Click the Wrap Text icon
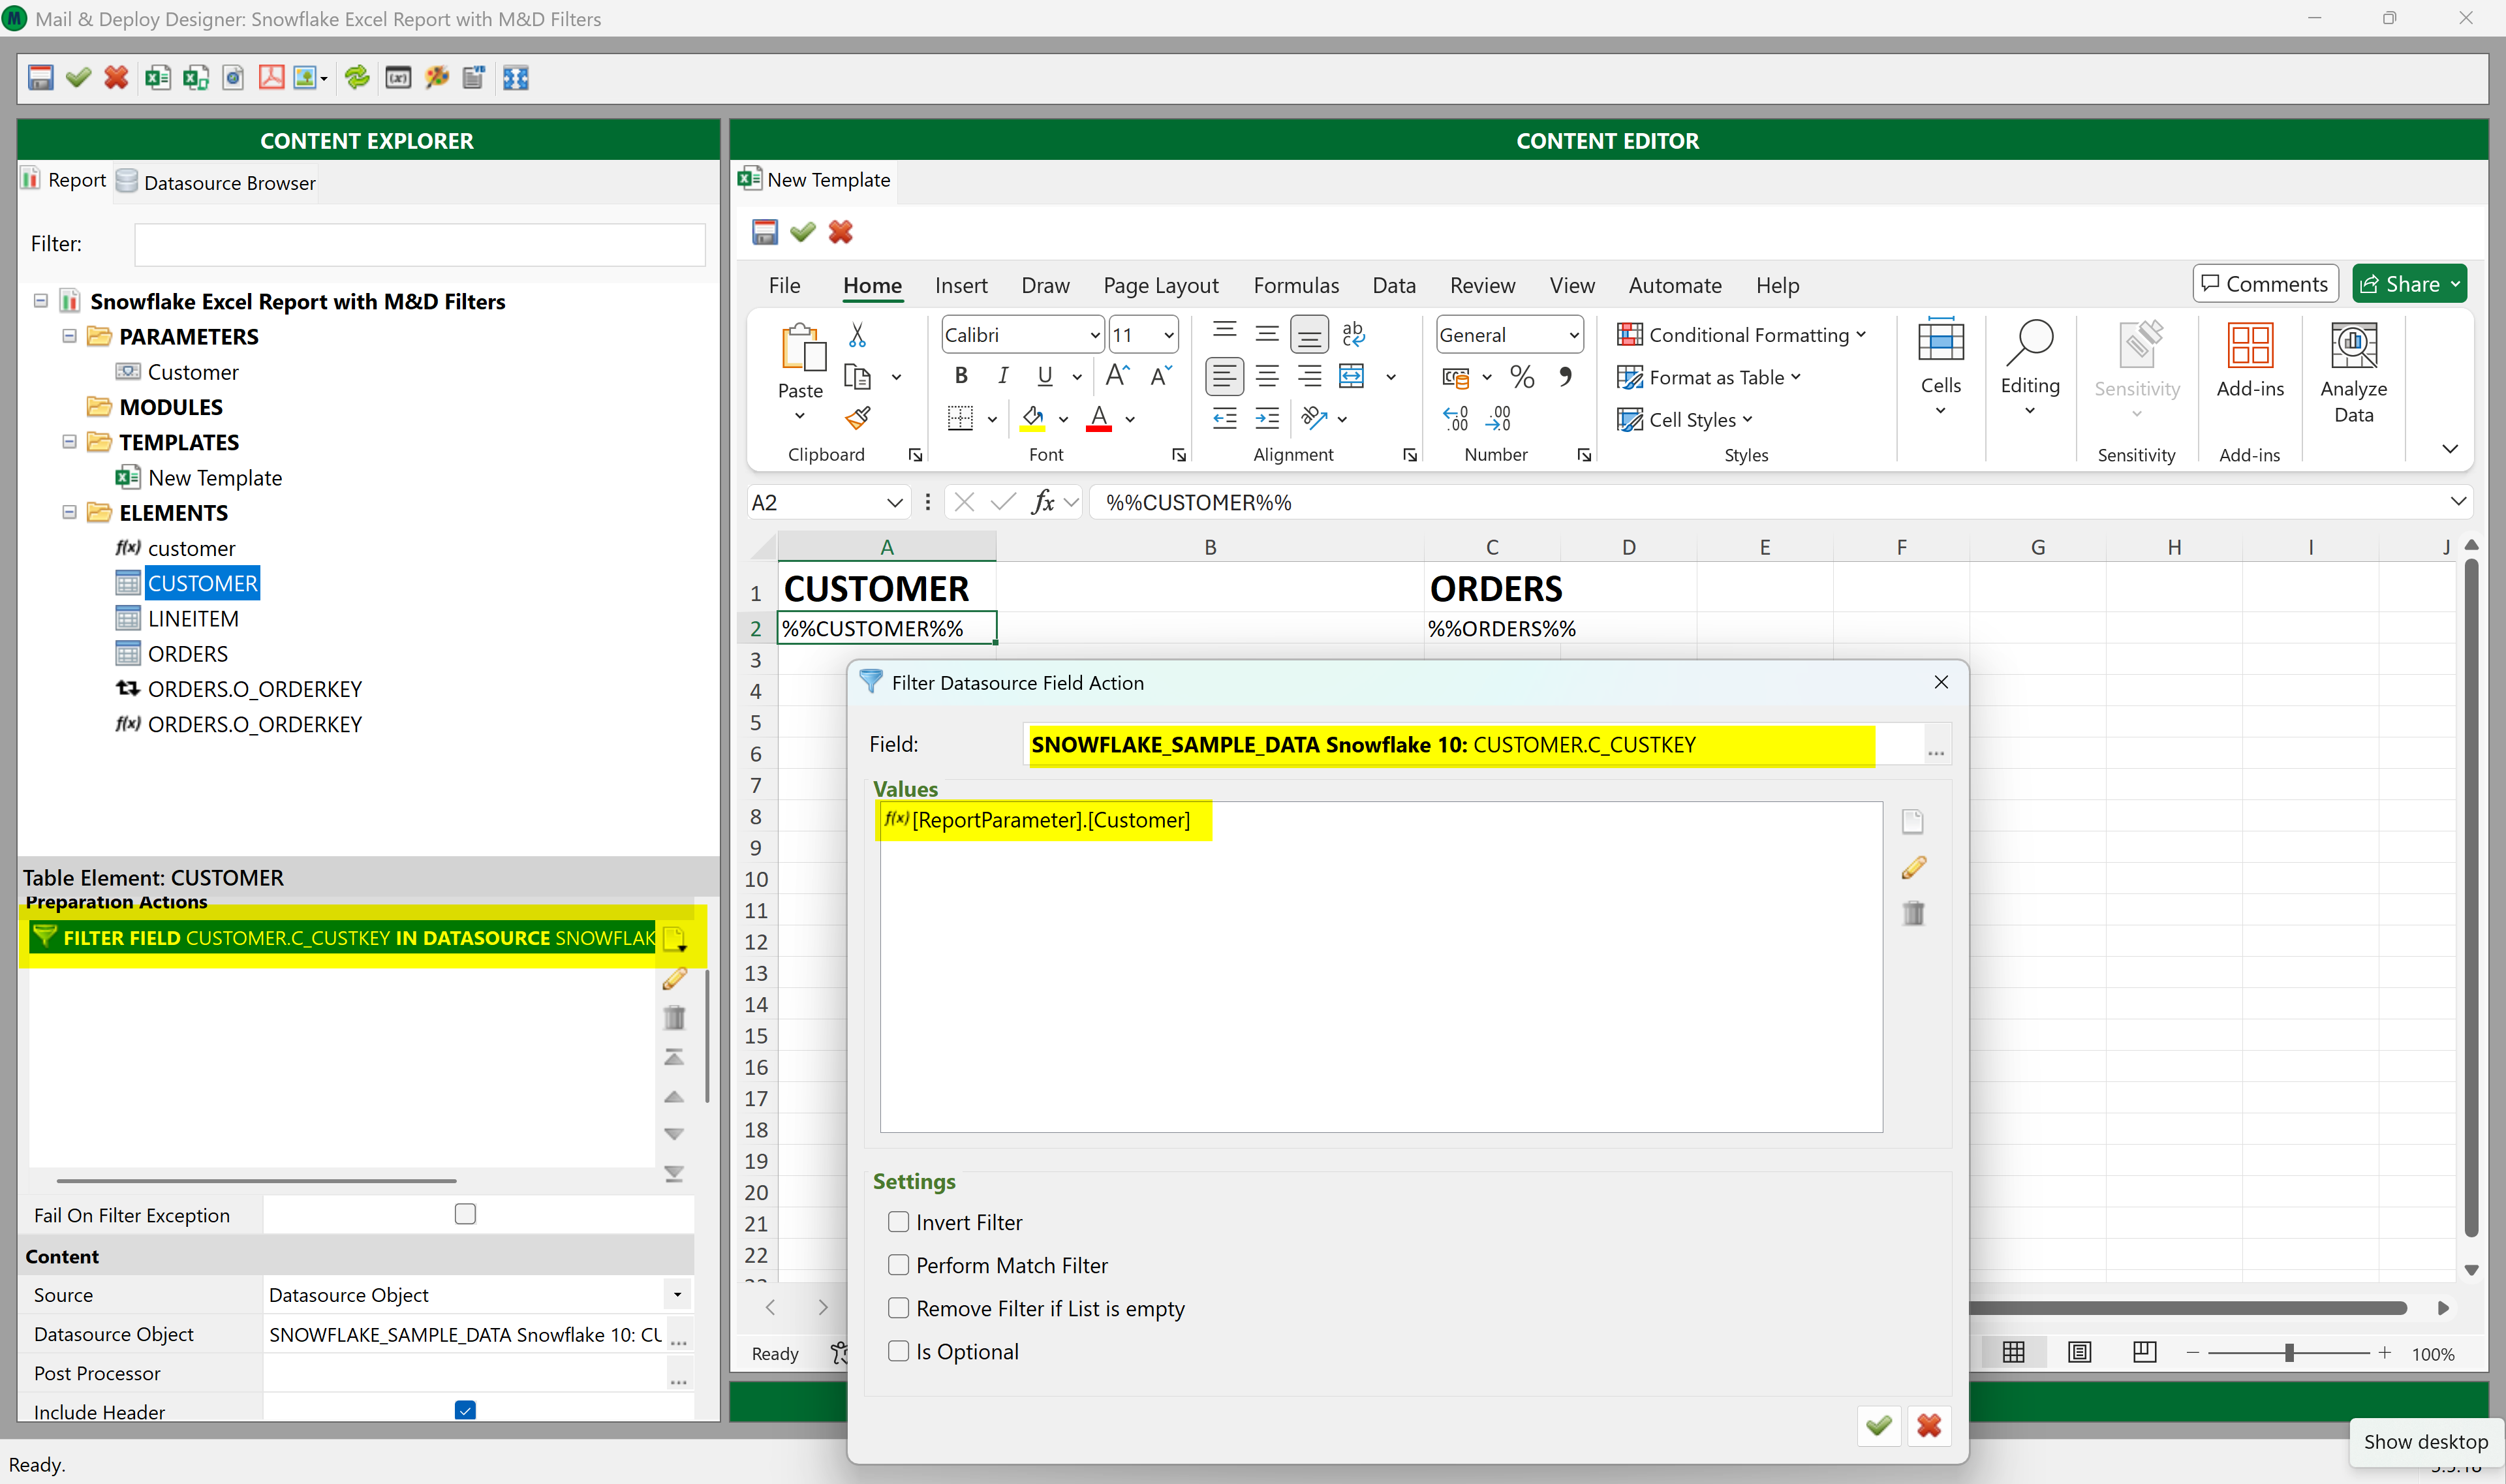2506x1484 pixels. click(x=1353, y=334)
